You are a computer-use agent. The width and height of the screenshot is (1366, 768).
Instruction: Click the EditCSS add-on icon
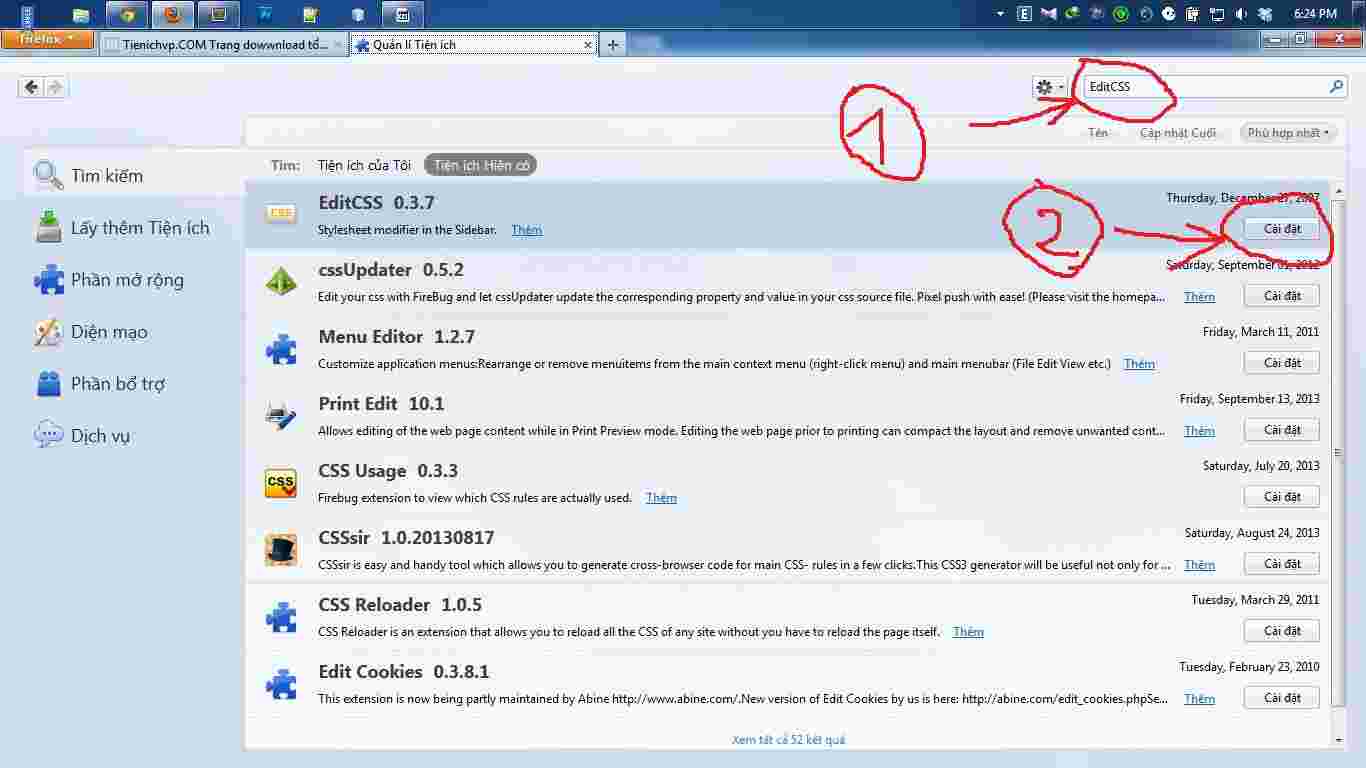(281, 214)
